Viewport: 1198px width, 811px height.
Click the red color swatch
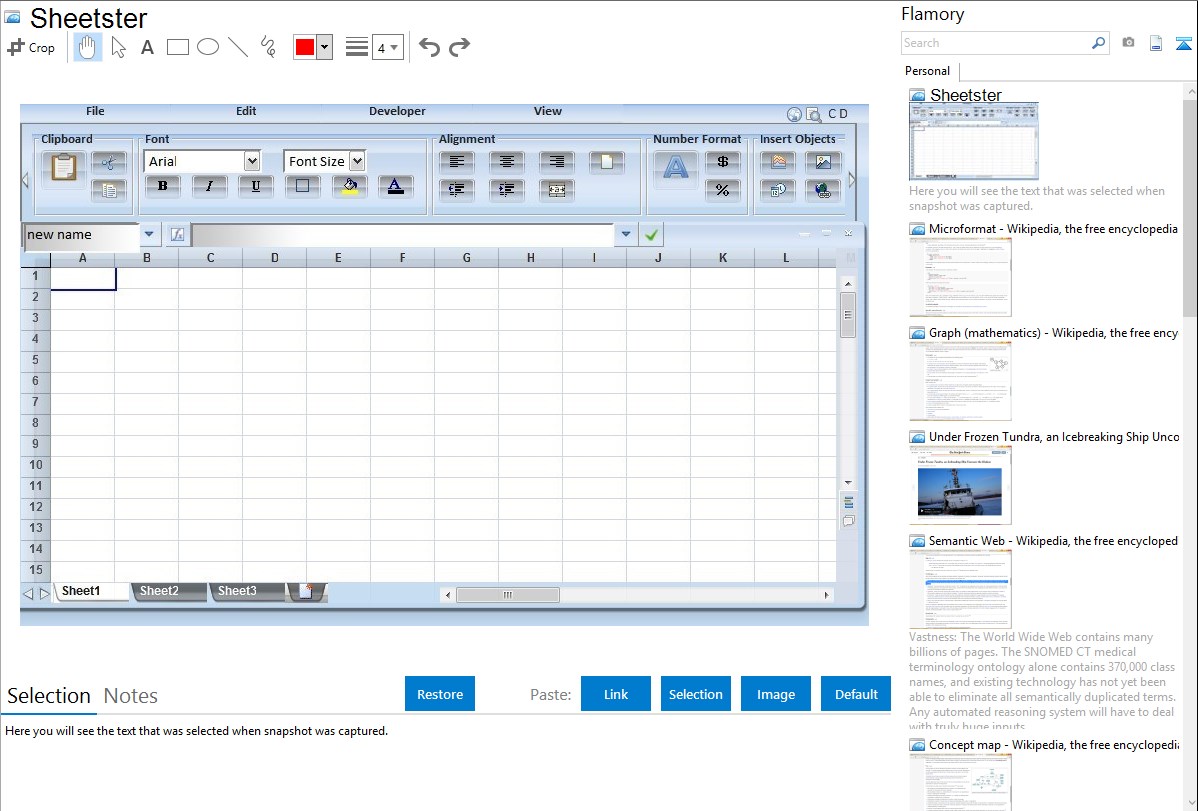tap(305, 47)
